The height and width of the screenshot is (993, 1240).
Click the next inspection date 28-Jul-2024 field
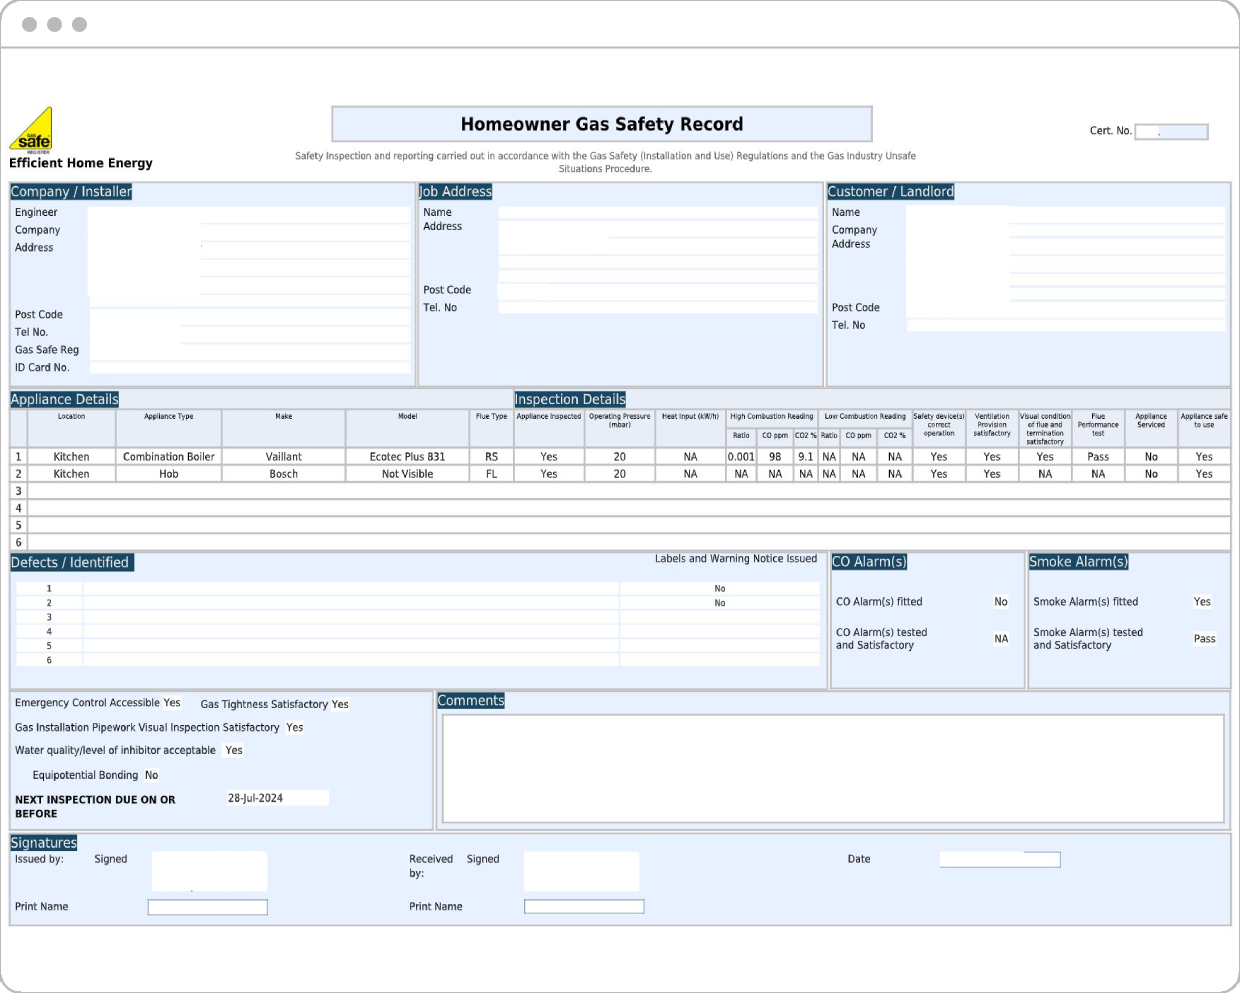[x=276, y=798]
